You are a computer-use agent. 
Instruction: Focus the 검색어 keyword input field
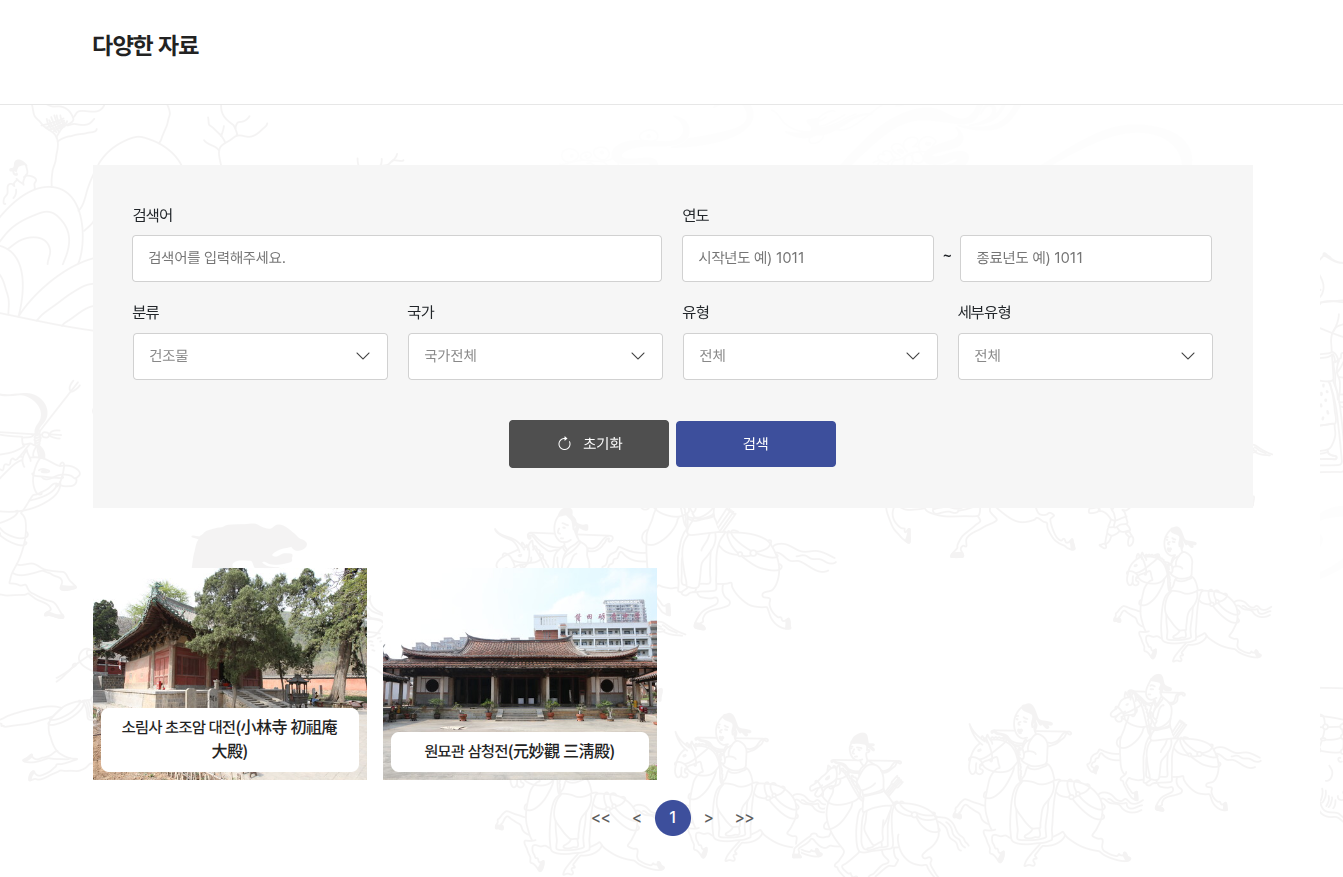tap(397, 258)
